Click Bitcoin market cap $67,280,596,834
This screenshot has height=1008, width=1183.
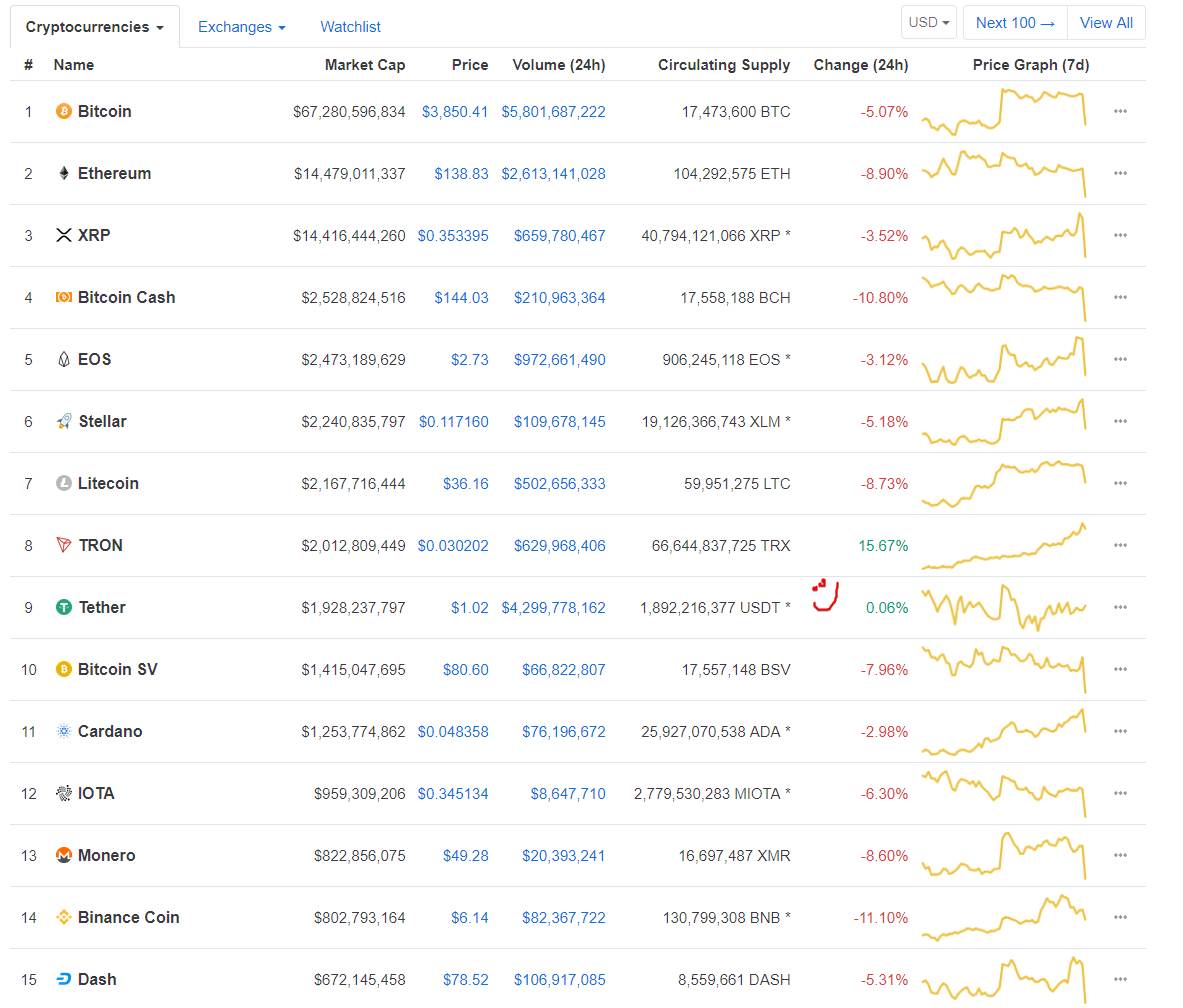pyautogui.click(x=349, y=112)
